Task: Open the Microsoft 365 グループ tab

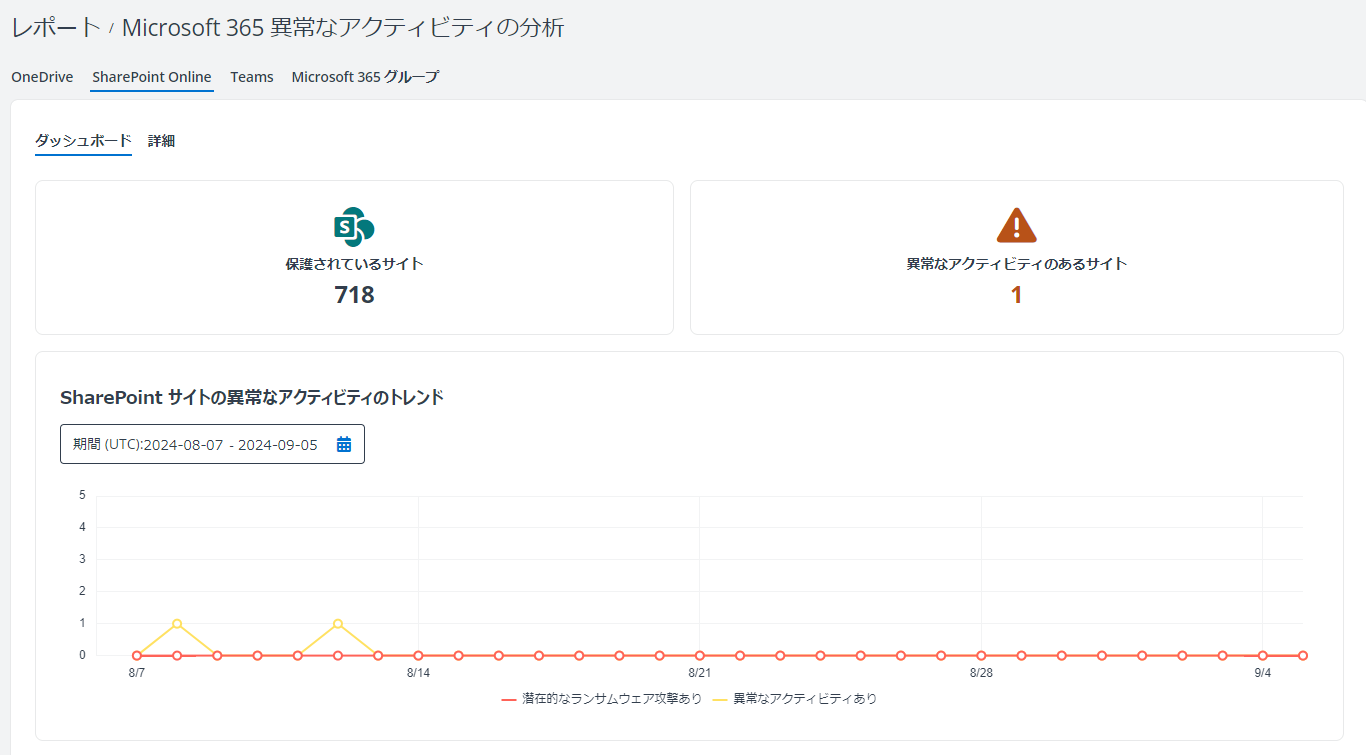Action: (365, 77)
